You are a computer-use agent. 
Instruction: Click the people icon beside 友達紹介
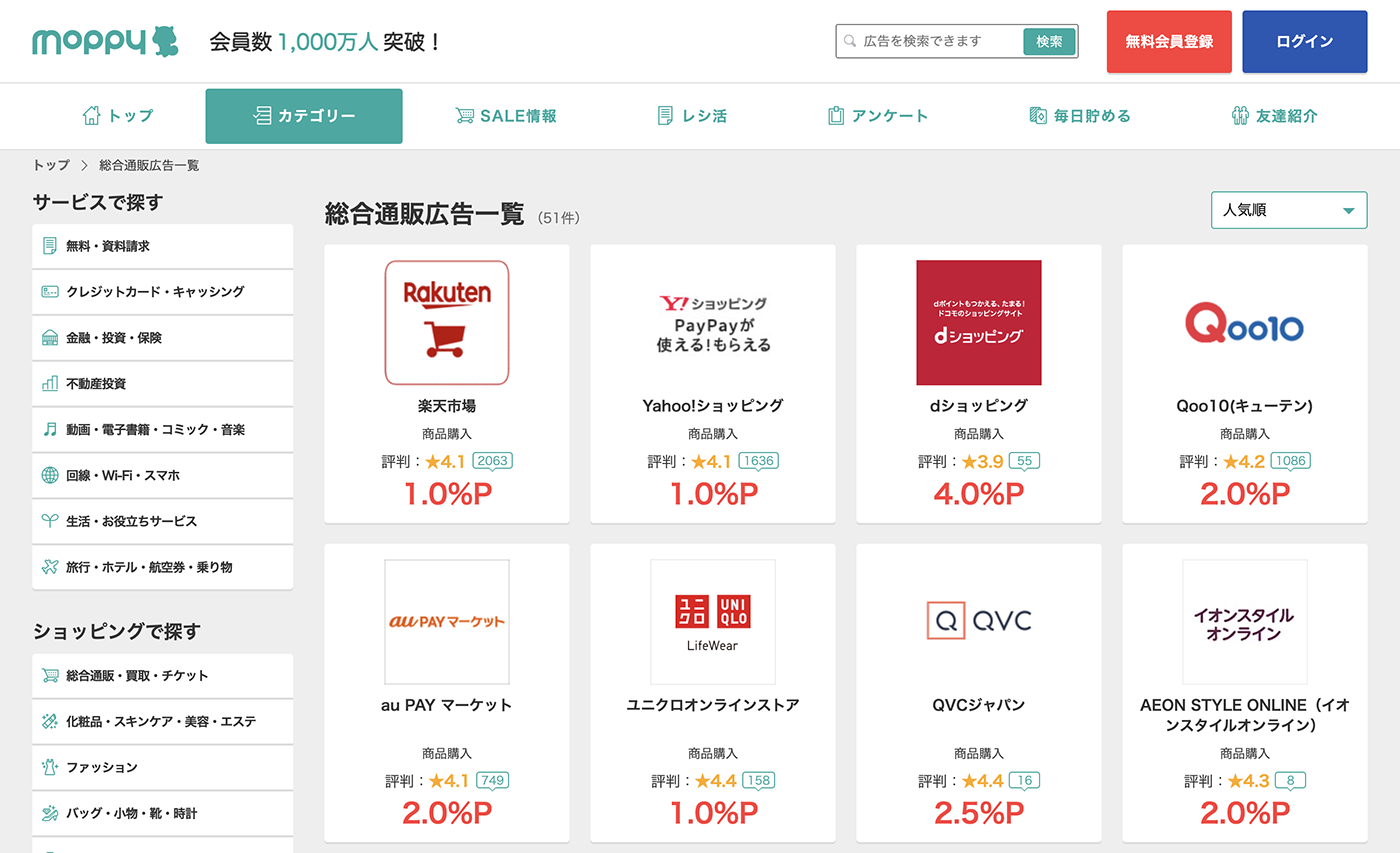click(1240, 116)
